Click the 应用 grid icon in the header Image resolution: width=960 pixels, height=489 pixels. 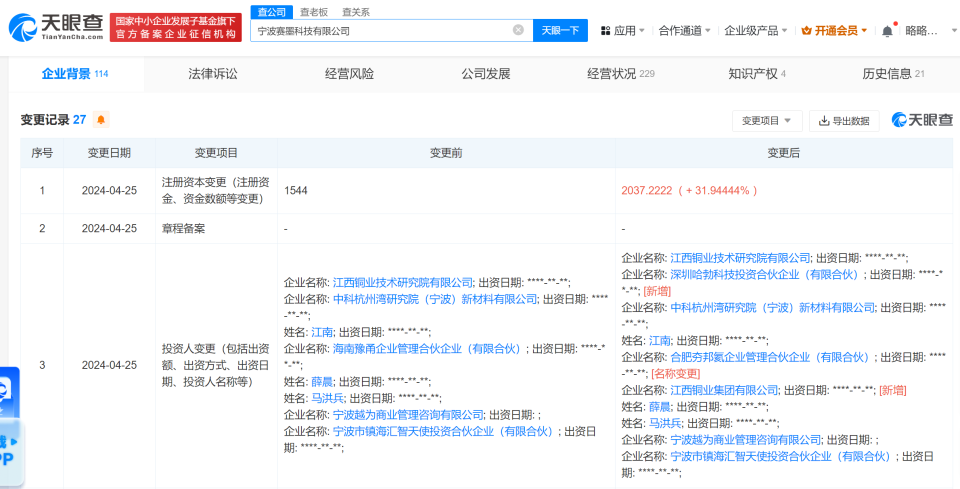(606, 31)
